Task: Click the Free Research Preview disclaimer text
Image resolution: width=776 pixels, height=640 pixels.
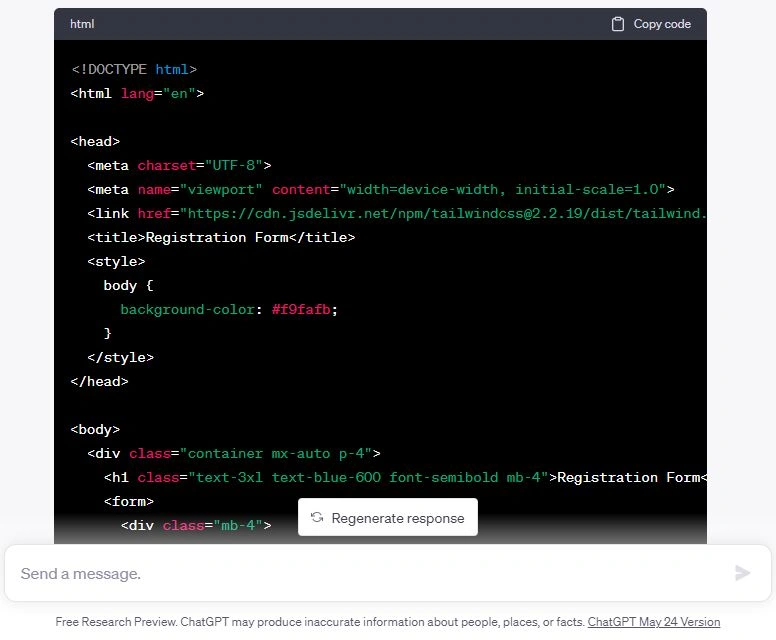Action: pos(320,622)
